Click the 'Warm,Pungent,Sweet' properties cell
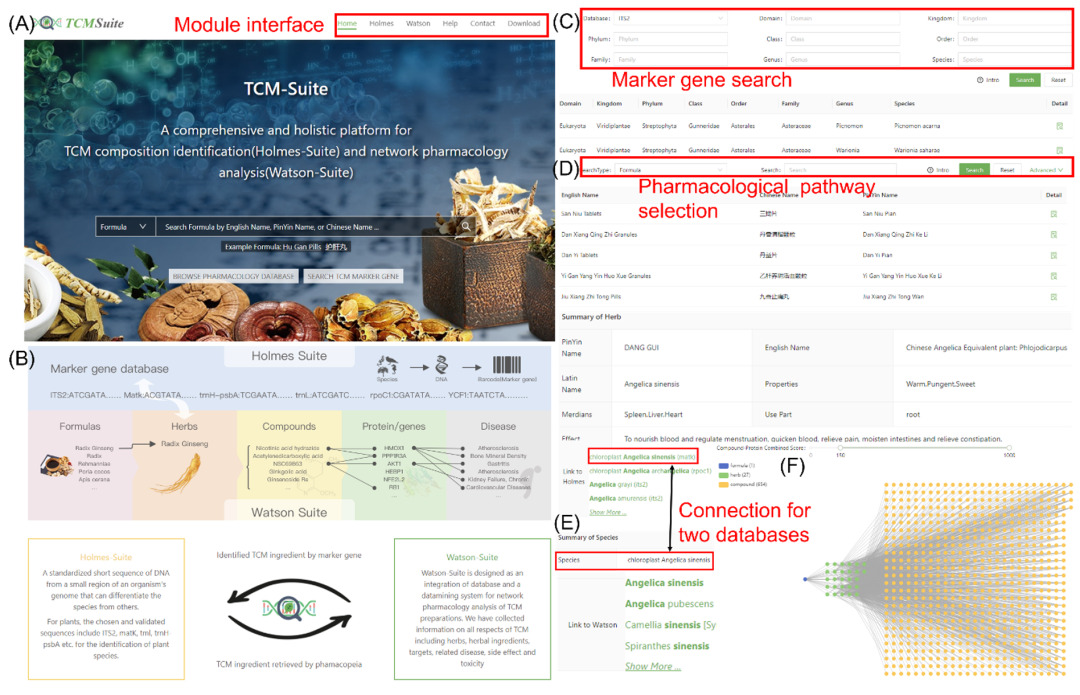Viewport: 1080px width, 695px height. pyautogui.click(x=940, y=384)
